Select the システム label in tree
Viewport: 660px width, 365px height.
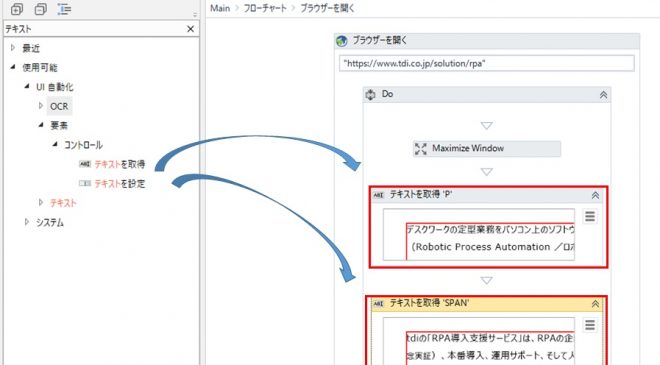[x=50, y=222]
